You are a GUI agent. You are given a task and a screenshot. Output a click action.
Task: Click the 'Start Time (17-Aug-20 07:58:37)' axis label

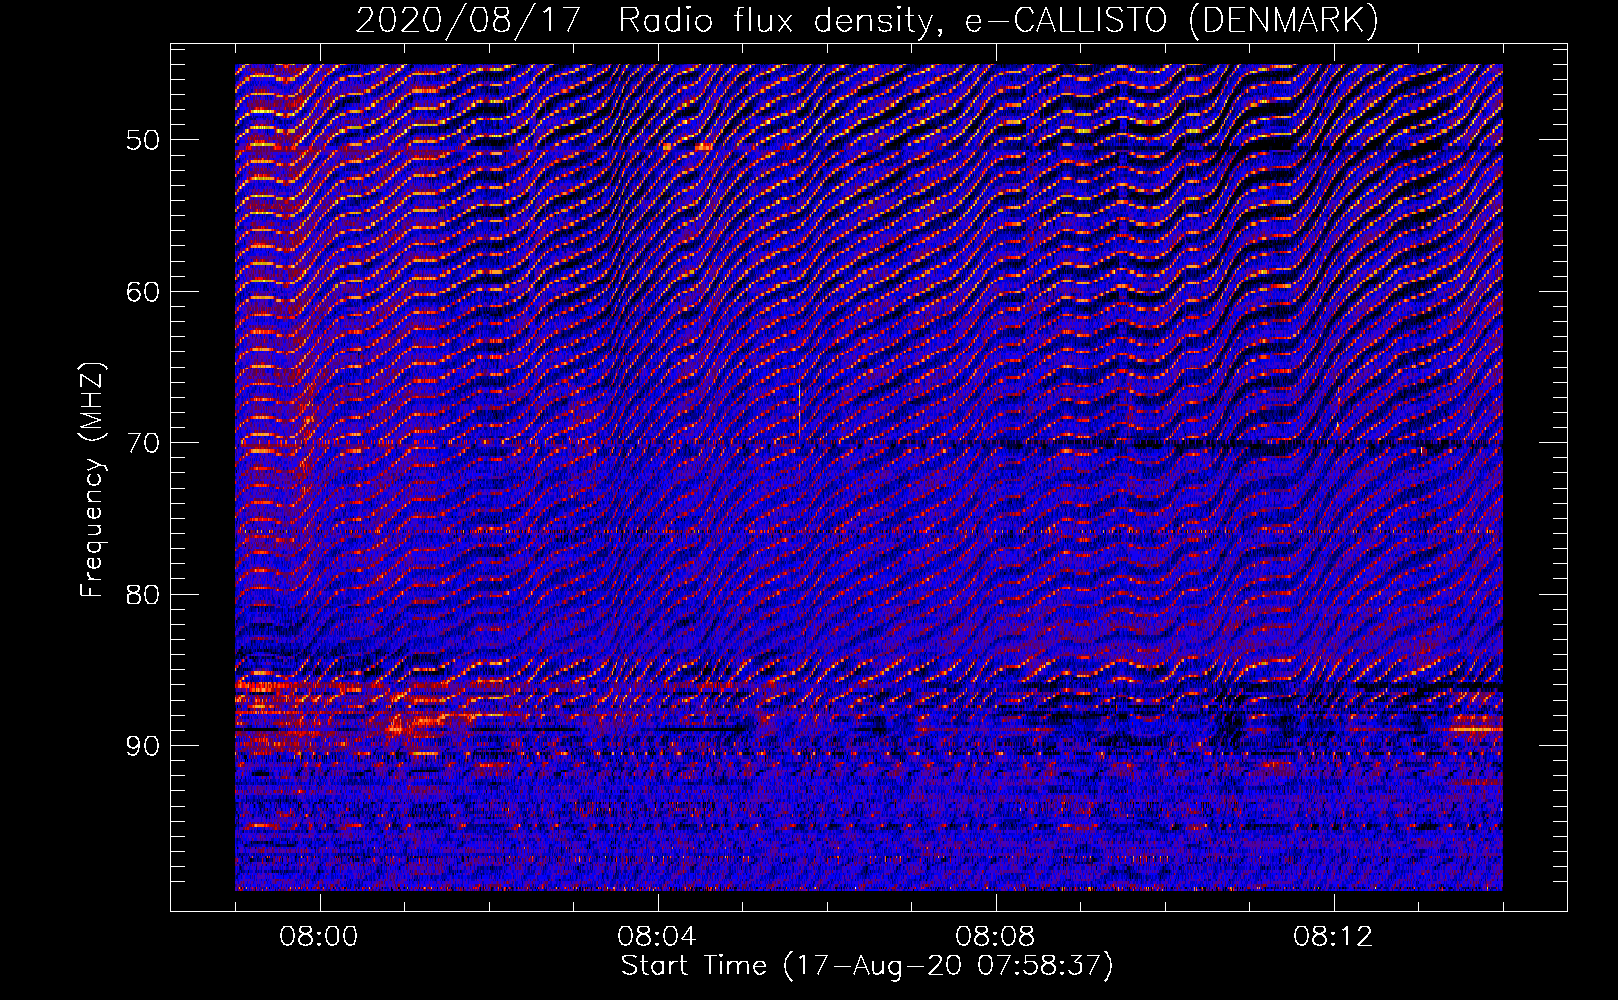point(867,966)
